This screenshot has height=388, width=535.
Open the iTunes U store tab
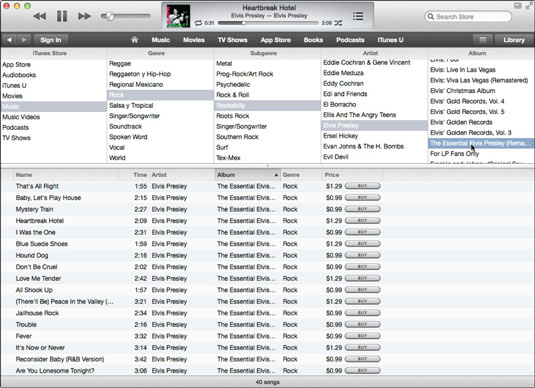pos(390,40)
